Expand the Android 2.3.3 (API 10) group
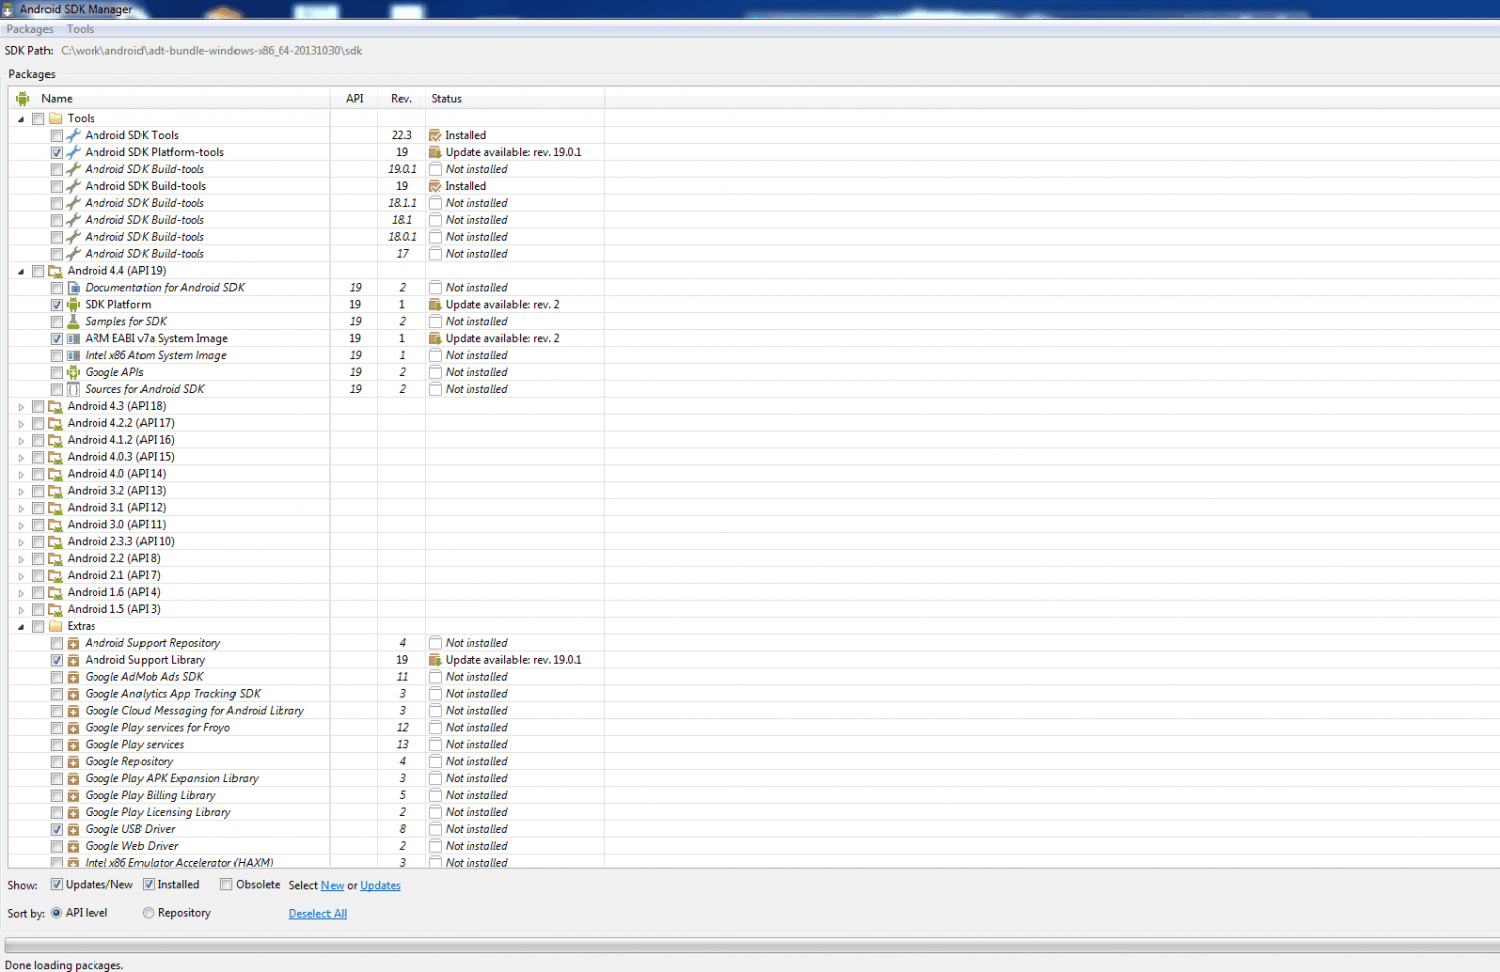 [21, 542]
